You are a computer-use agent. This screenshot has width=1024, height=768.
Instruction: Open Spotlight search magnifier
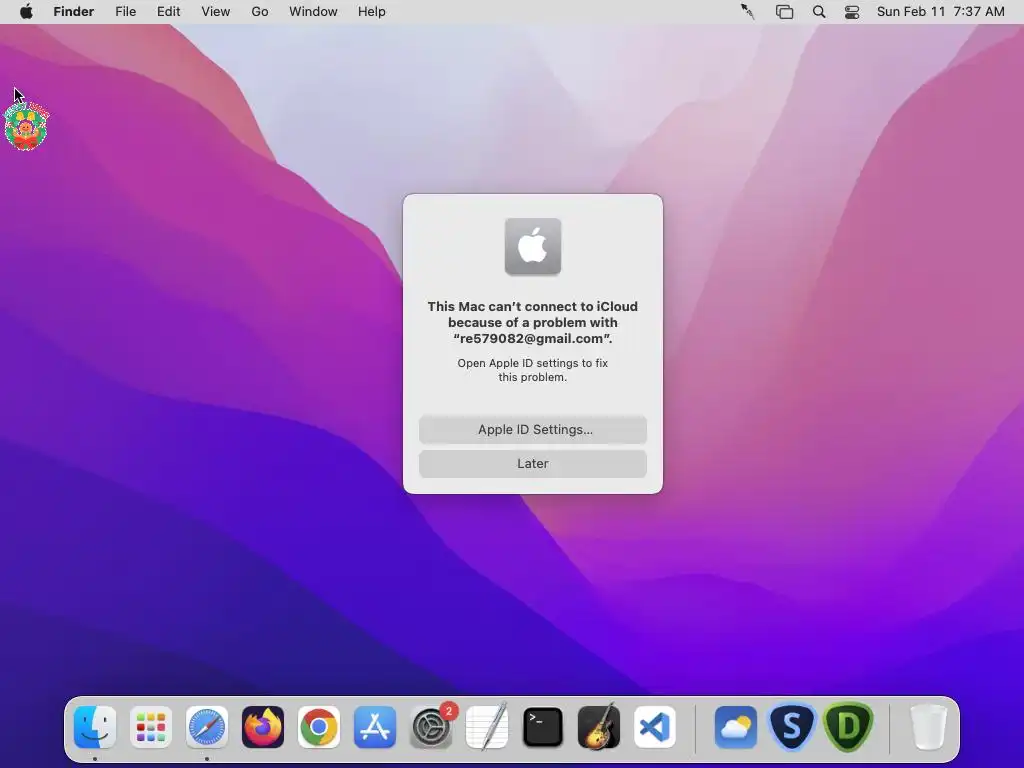(819, 12)
